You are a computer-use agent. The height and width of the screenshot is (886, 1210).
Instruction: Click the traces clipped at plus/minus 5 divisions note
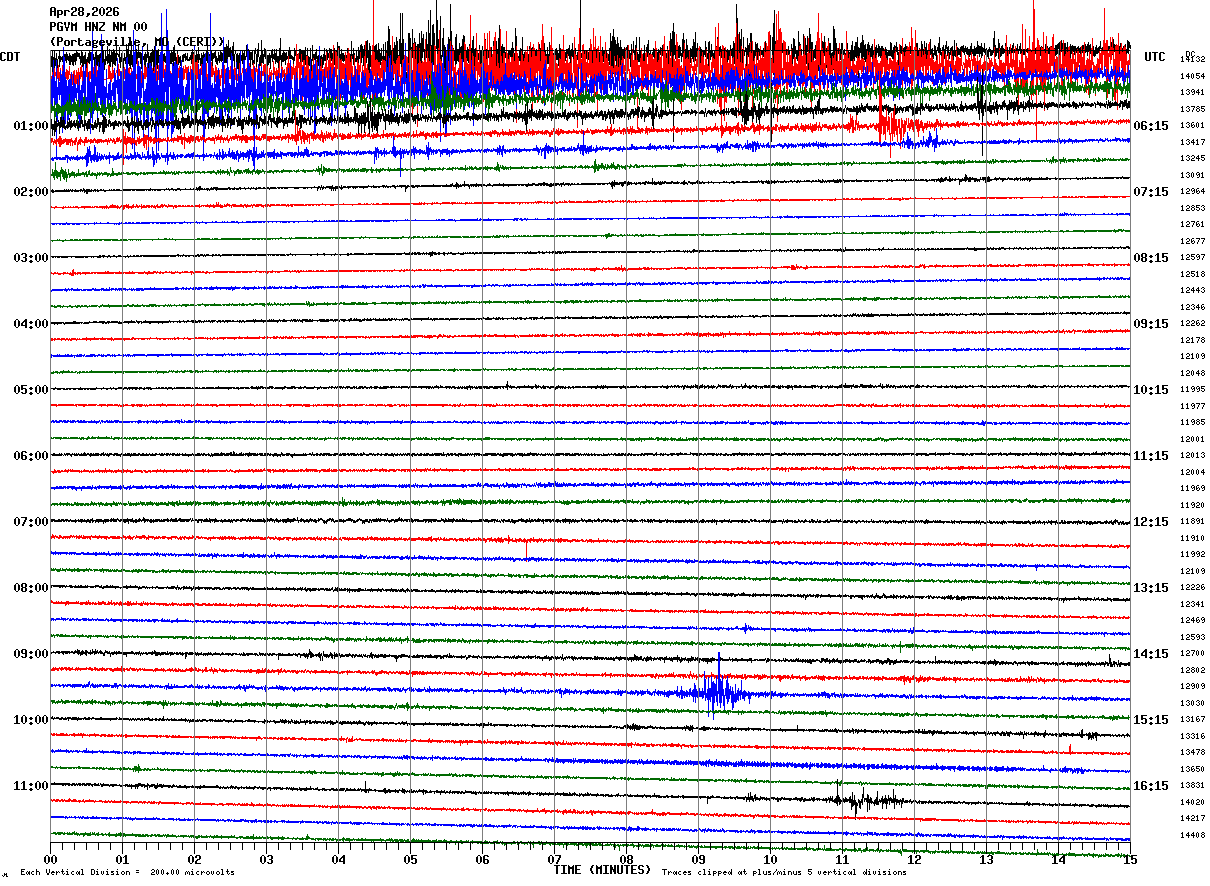[784, 873]
